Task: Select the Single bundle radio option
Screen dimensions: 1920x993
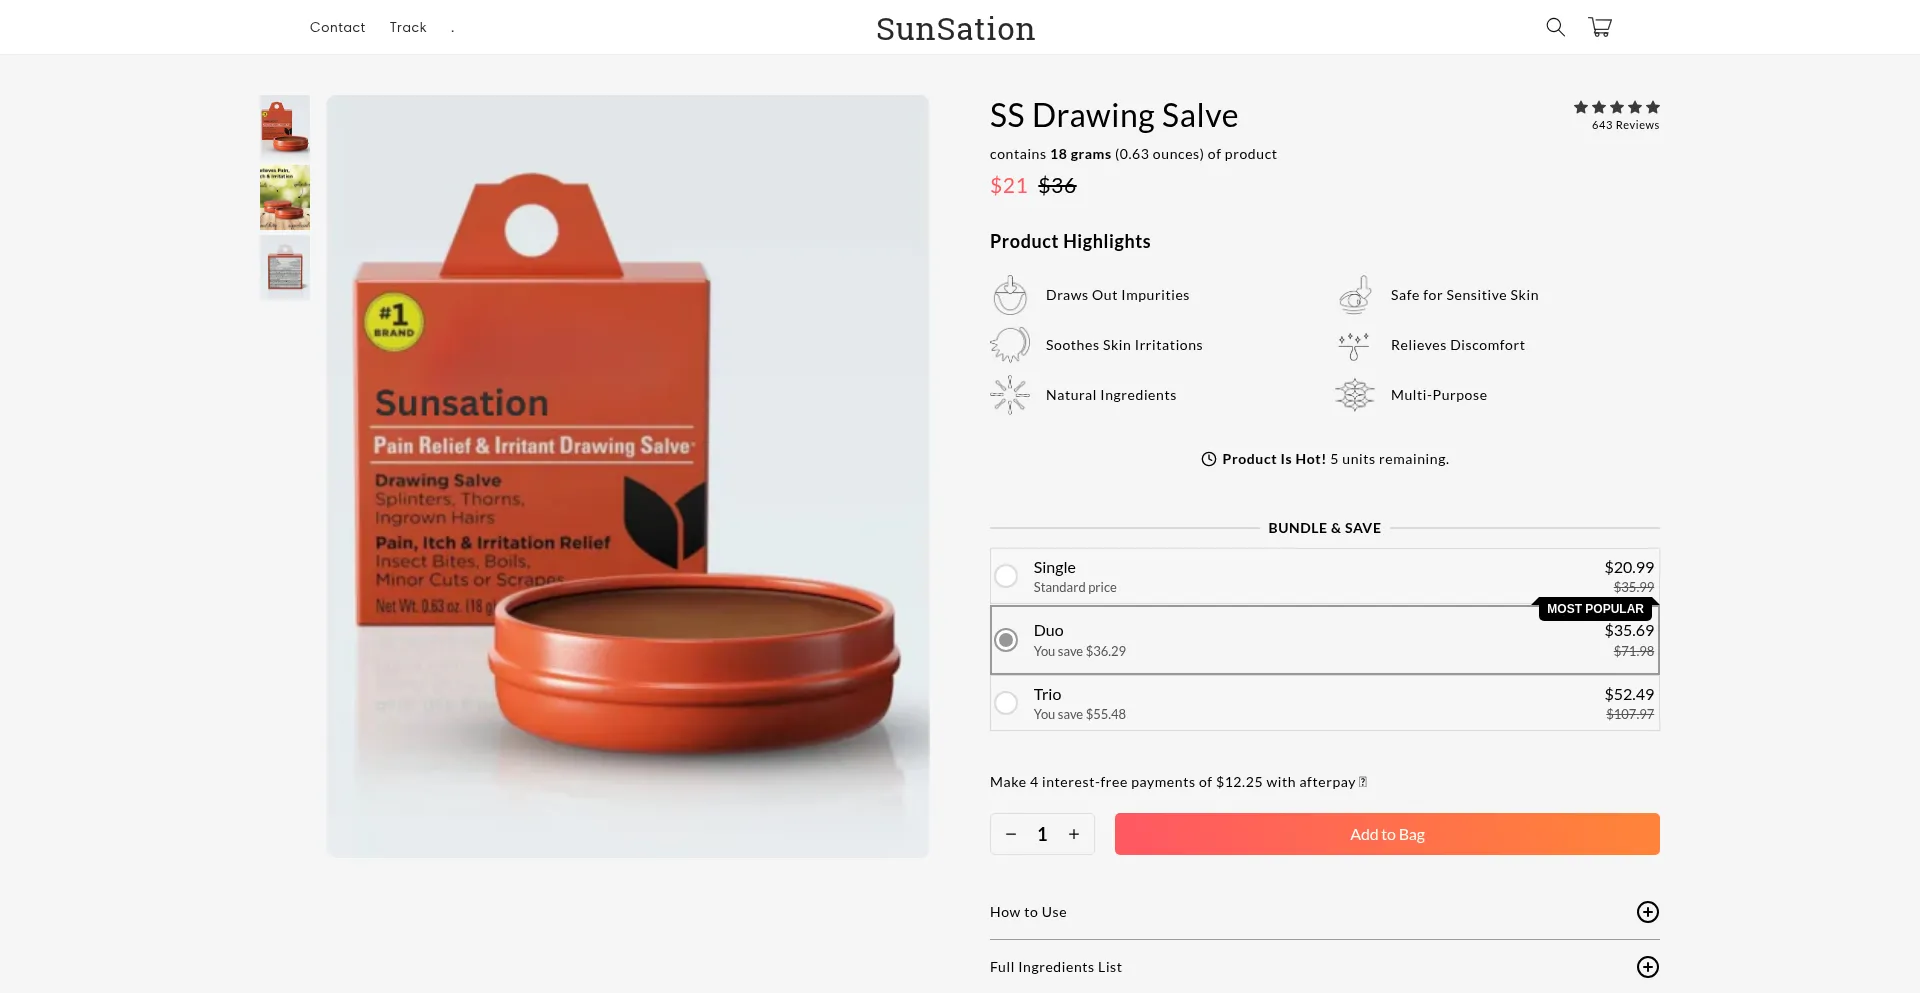Action: point(1006,576)
